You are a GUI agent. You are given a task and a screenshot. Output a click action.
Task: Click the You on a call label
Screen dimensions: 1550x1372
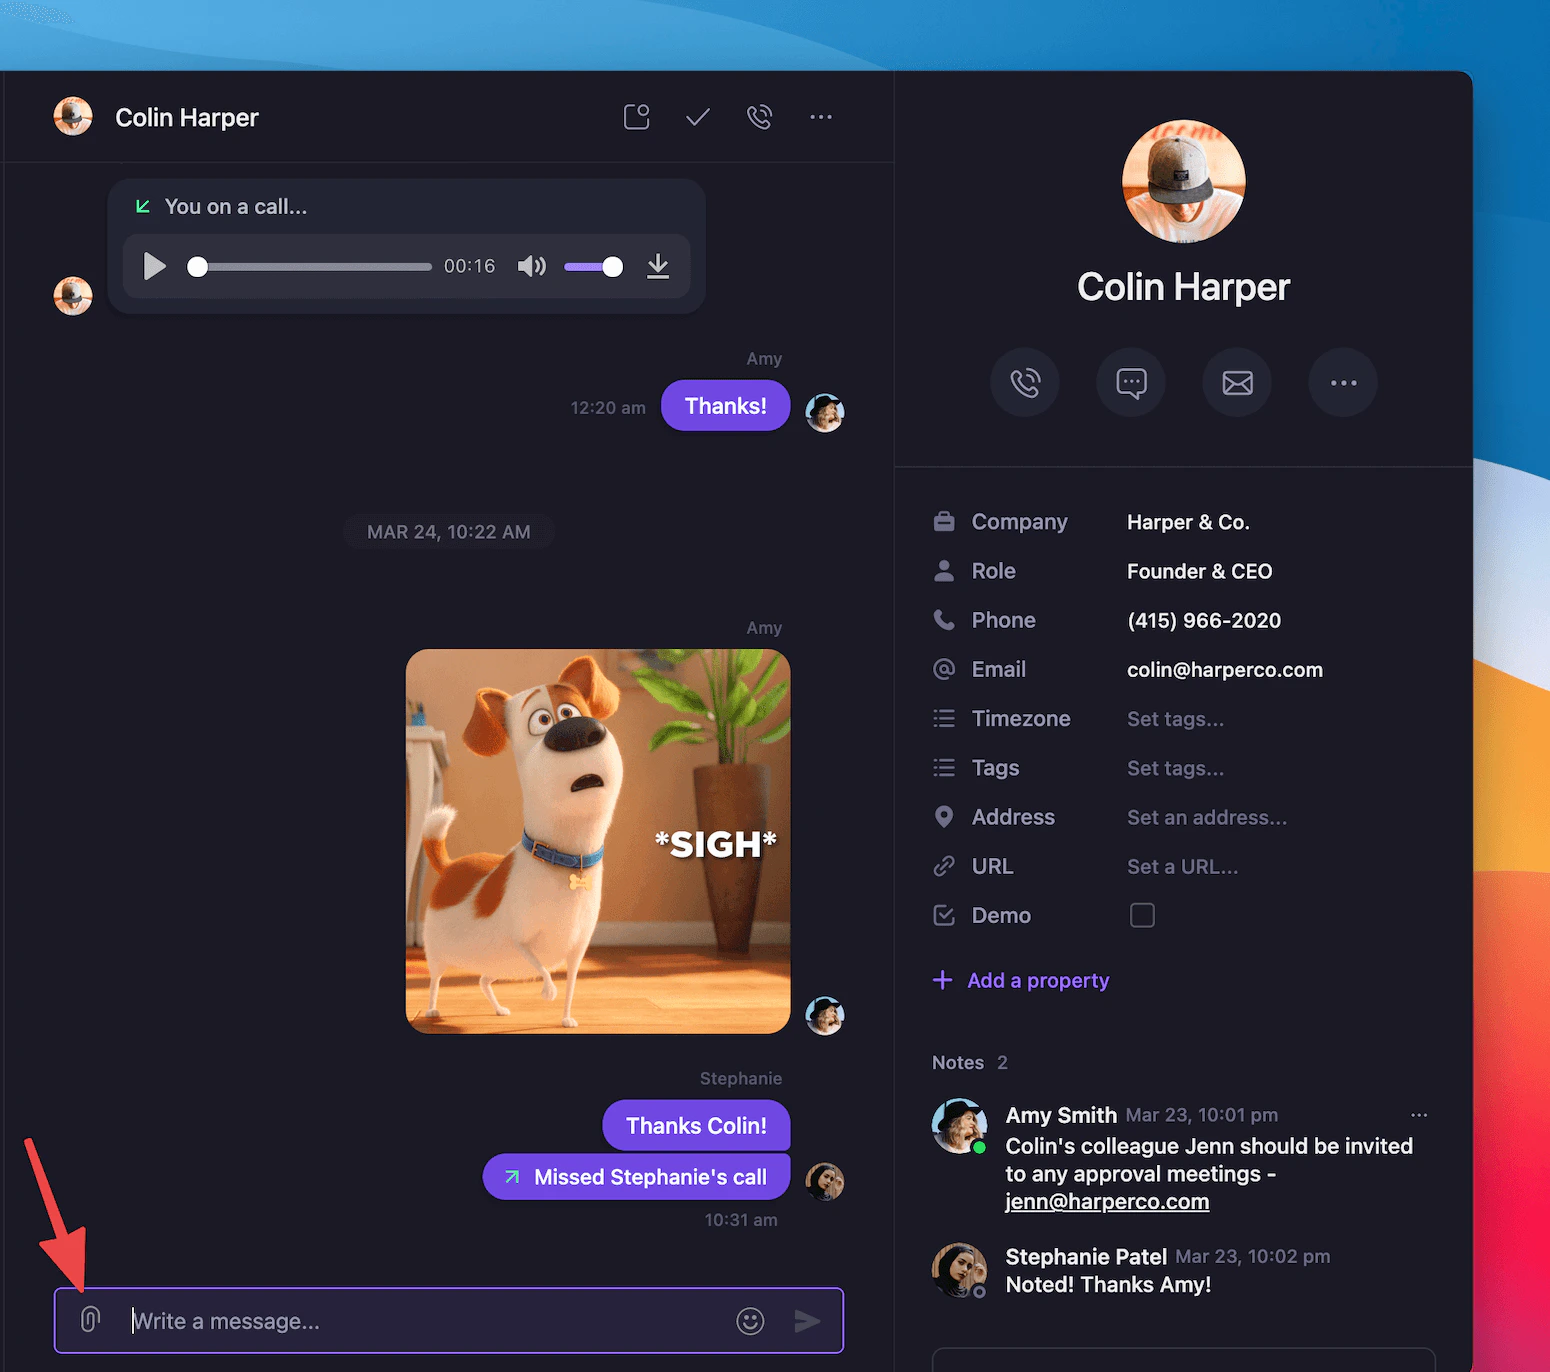point(236,206)
